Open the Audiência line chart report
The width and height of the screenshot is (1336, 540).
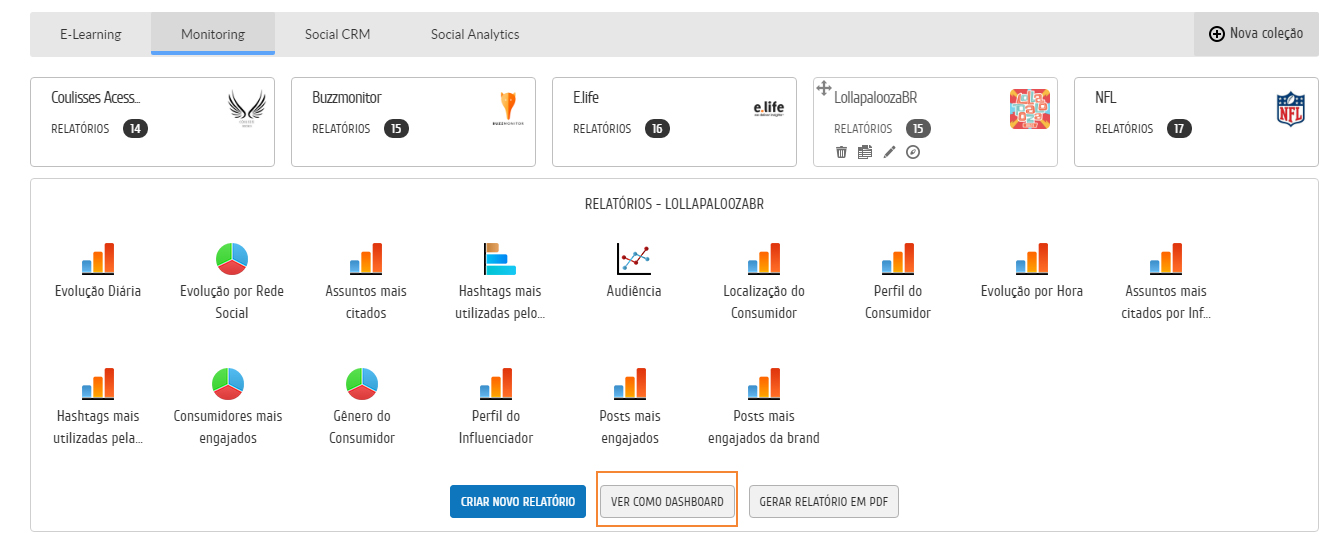pyautogui.click(x=634, y=258)
